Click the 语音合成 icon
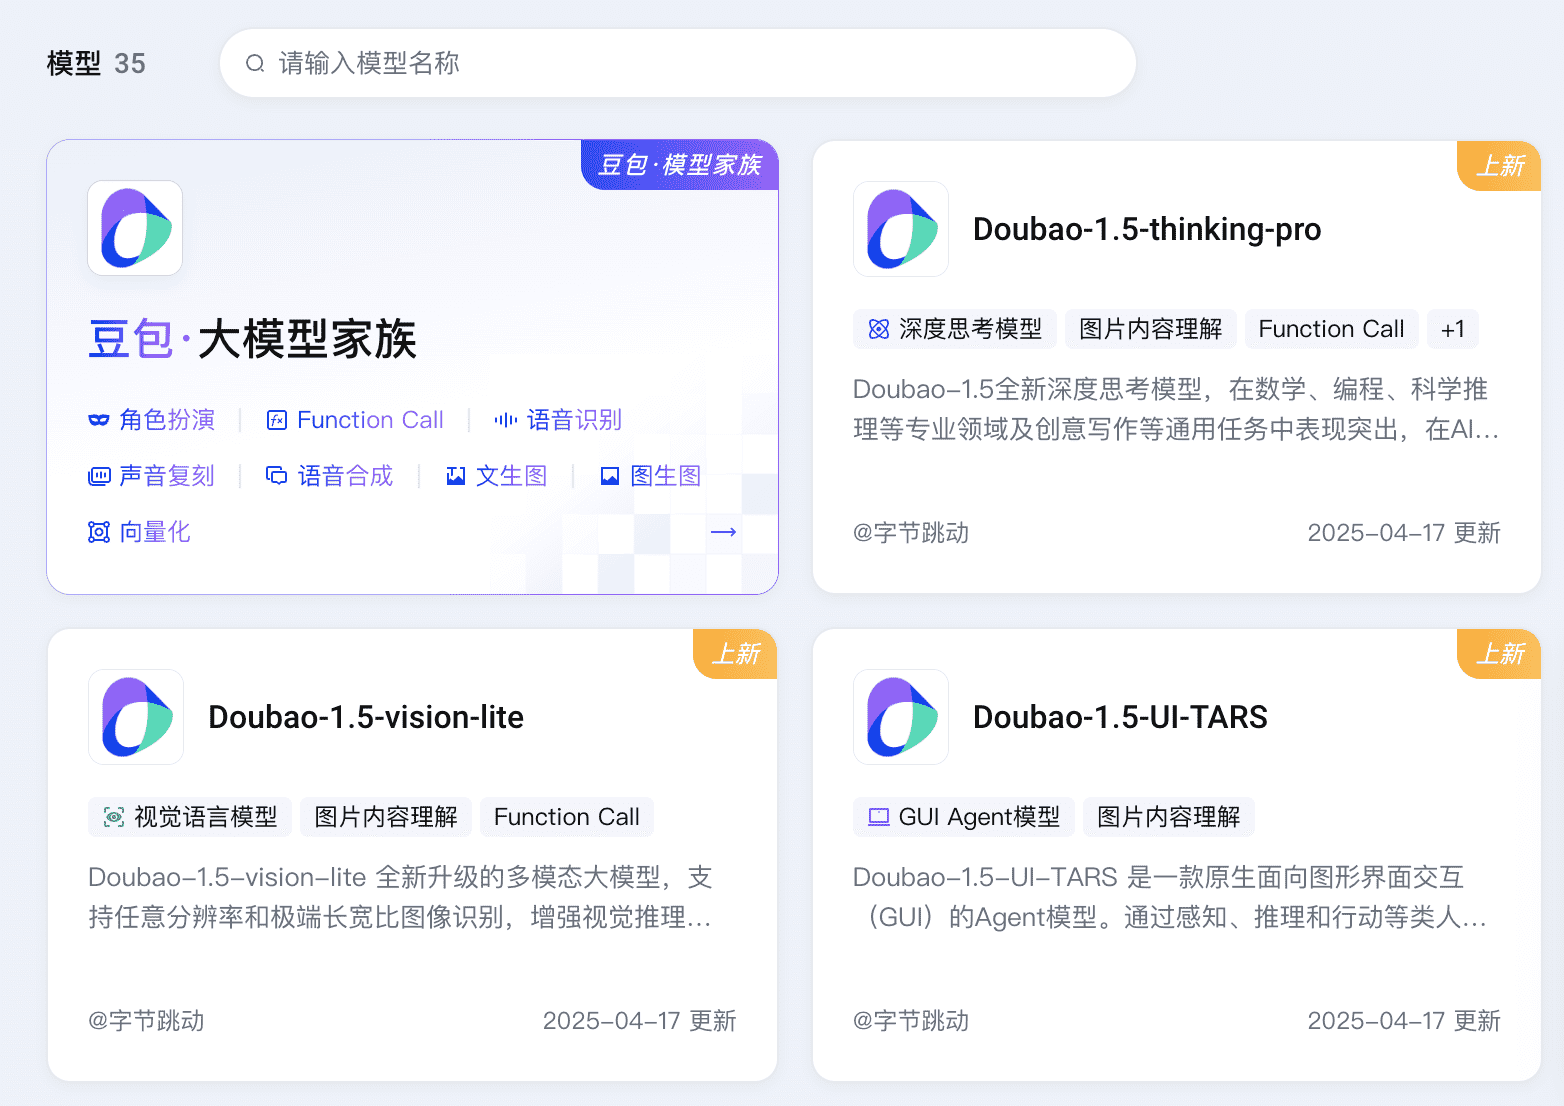1564x1106 pixels. 276,476
